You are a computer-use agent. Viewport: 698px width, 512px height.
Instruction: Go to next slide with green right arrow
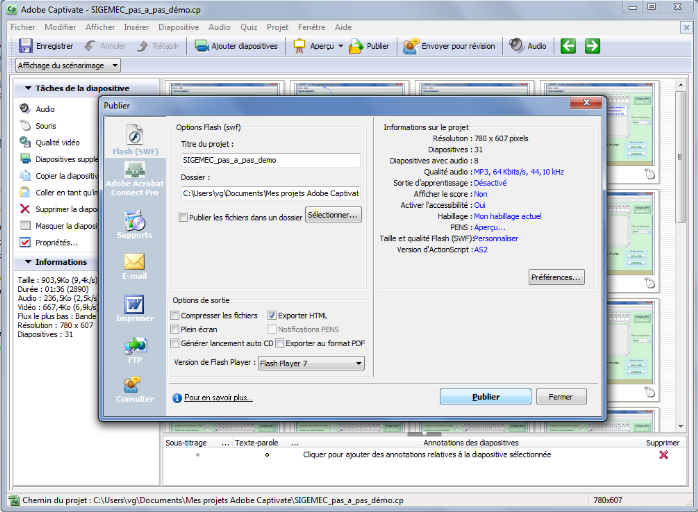592,46
